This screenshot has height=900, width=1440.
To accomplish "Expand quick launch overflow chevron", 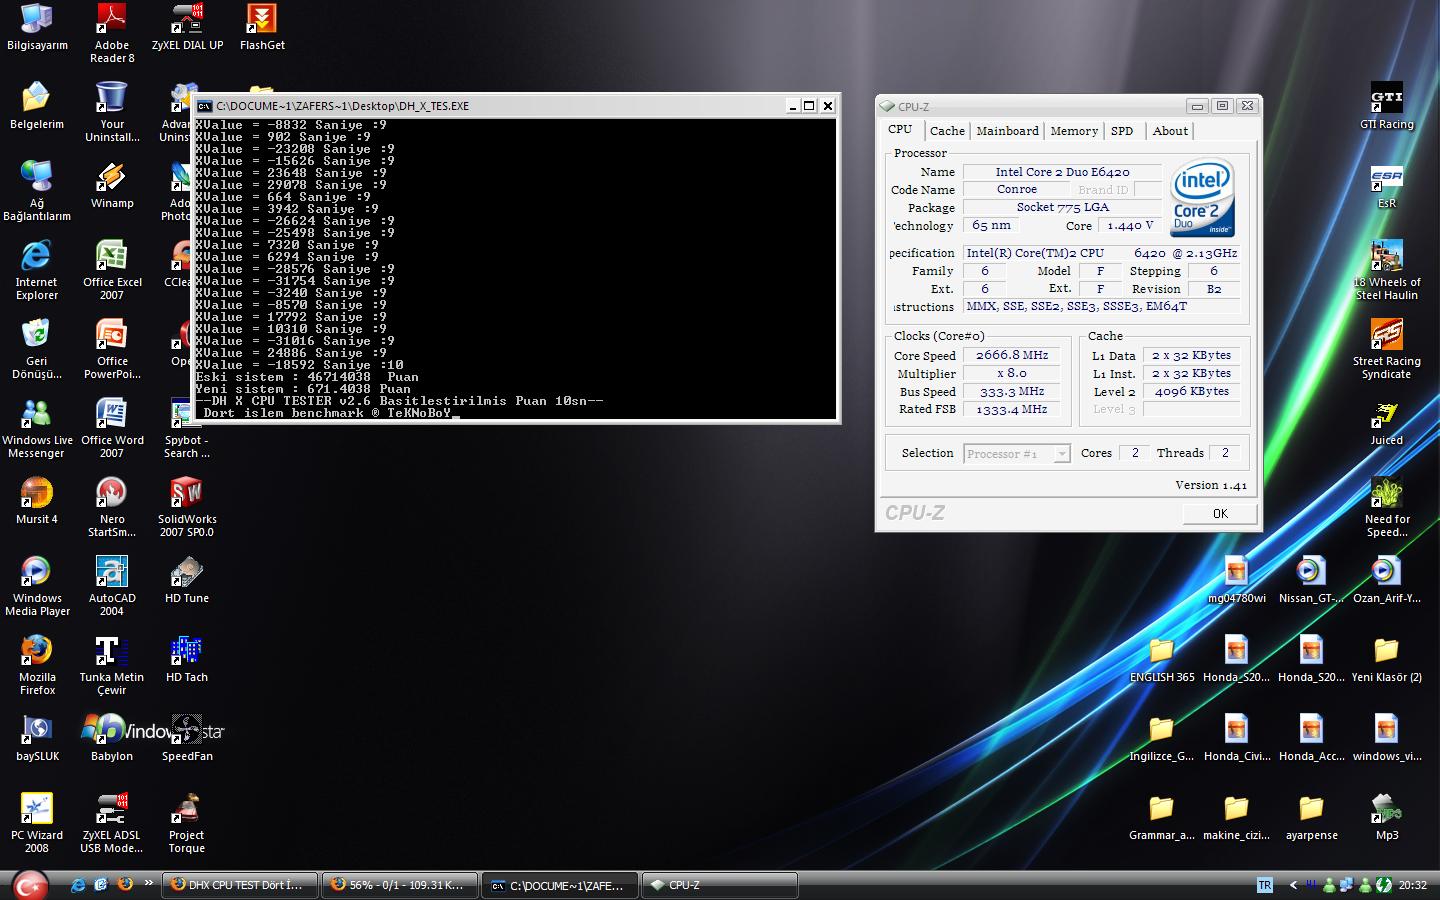I will [x=149, y=883].
